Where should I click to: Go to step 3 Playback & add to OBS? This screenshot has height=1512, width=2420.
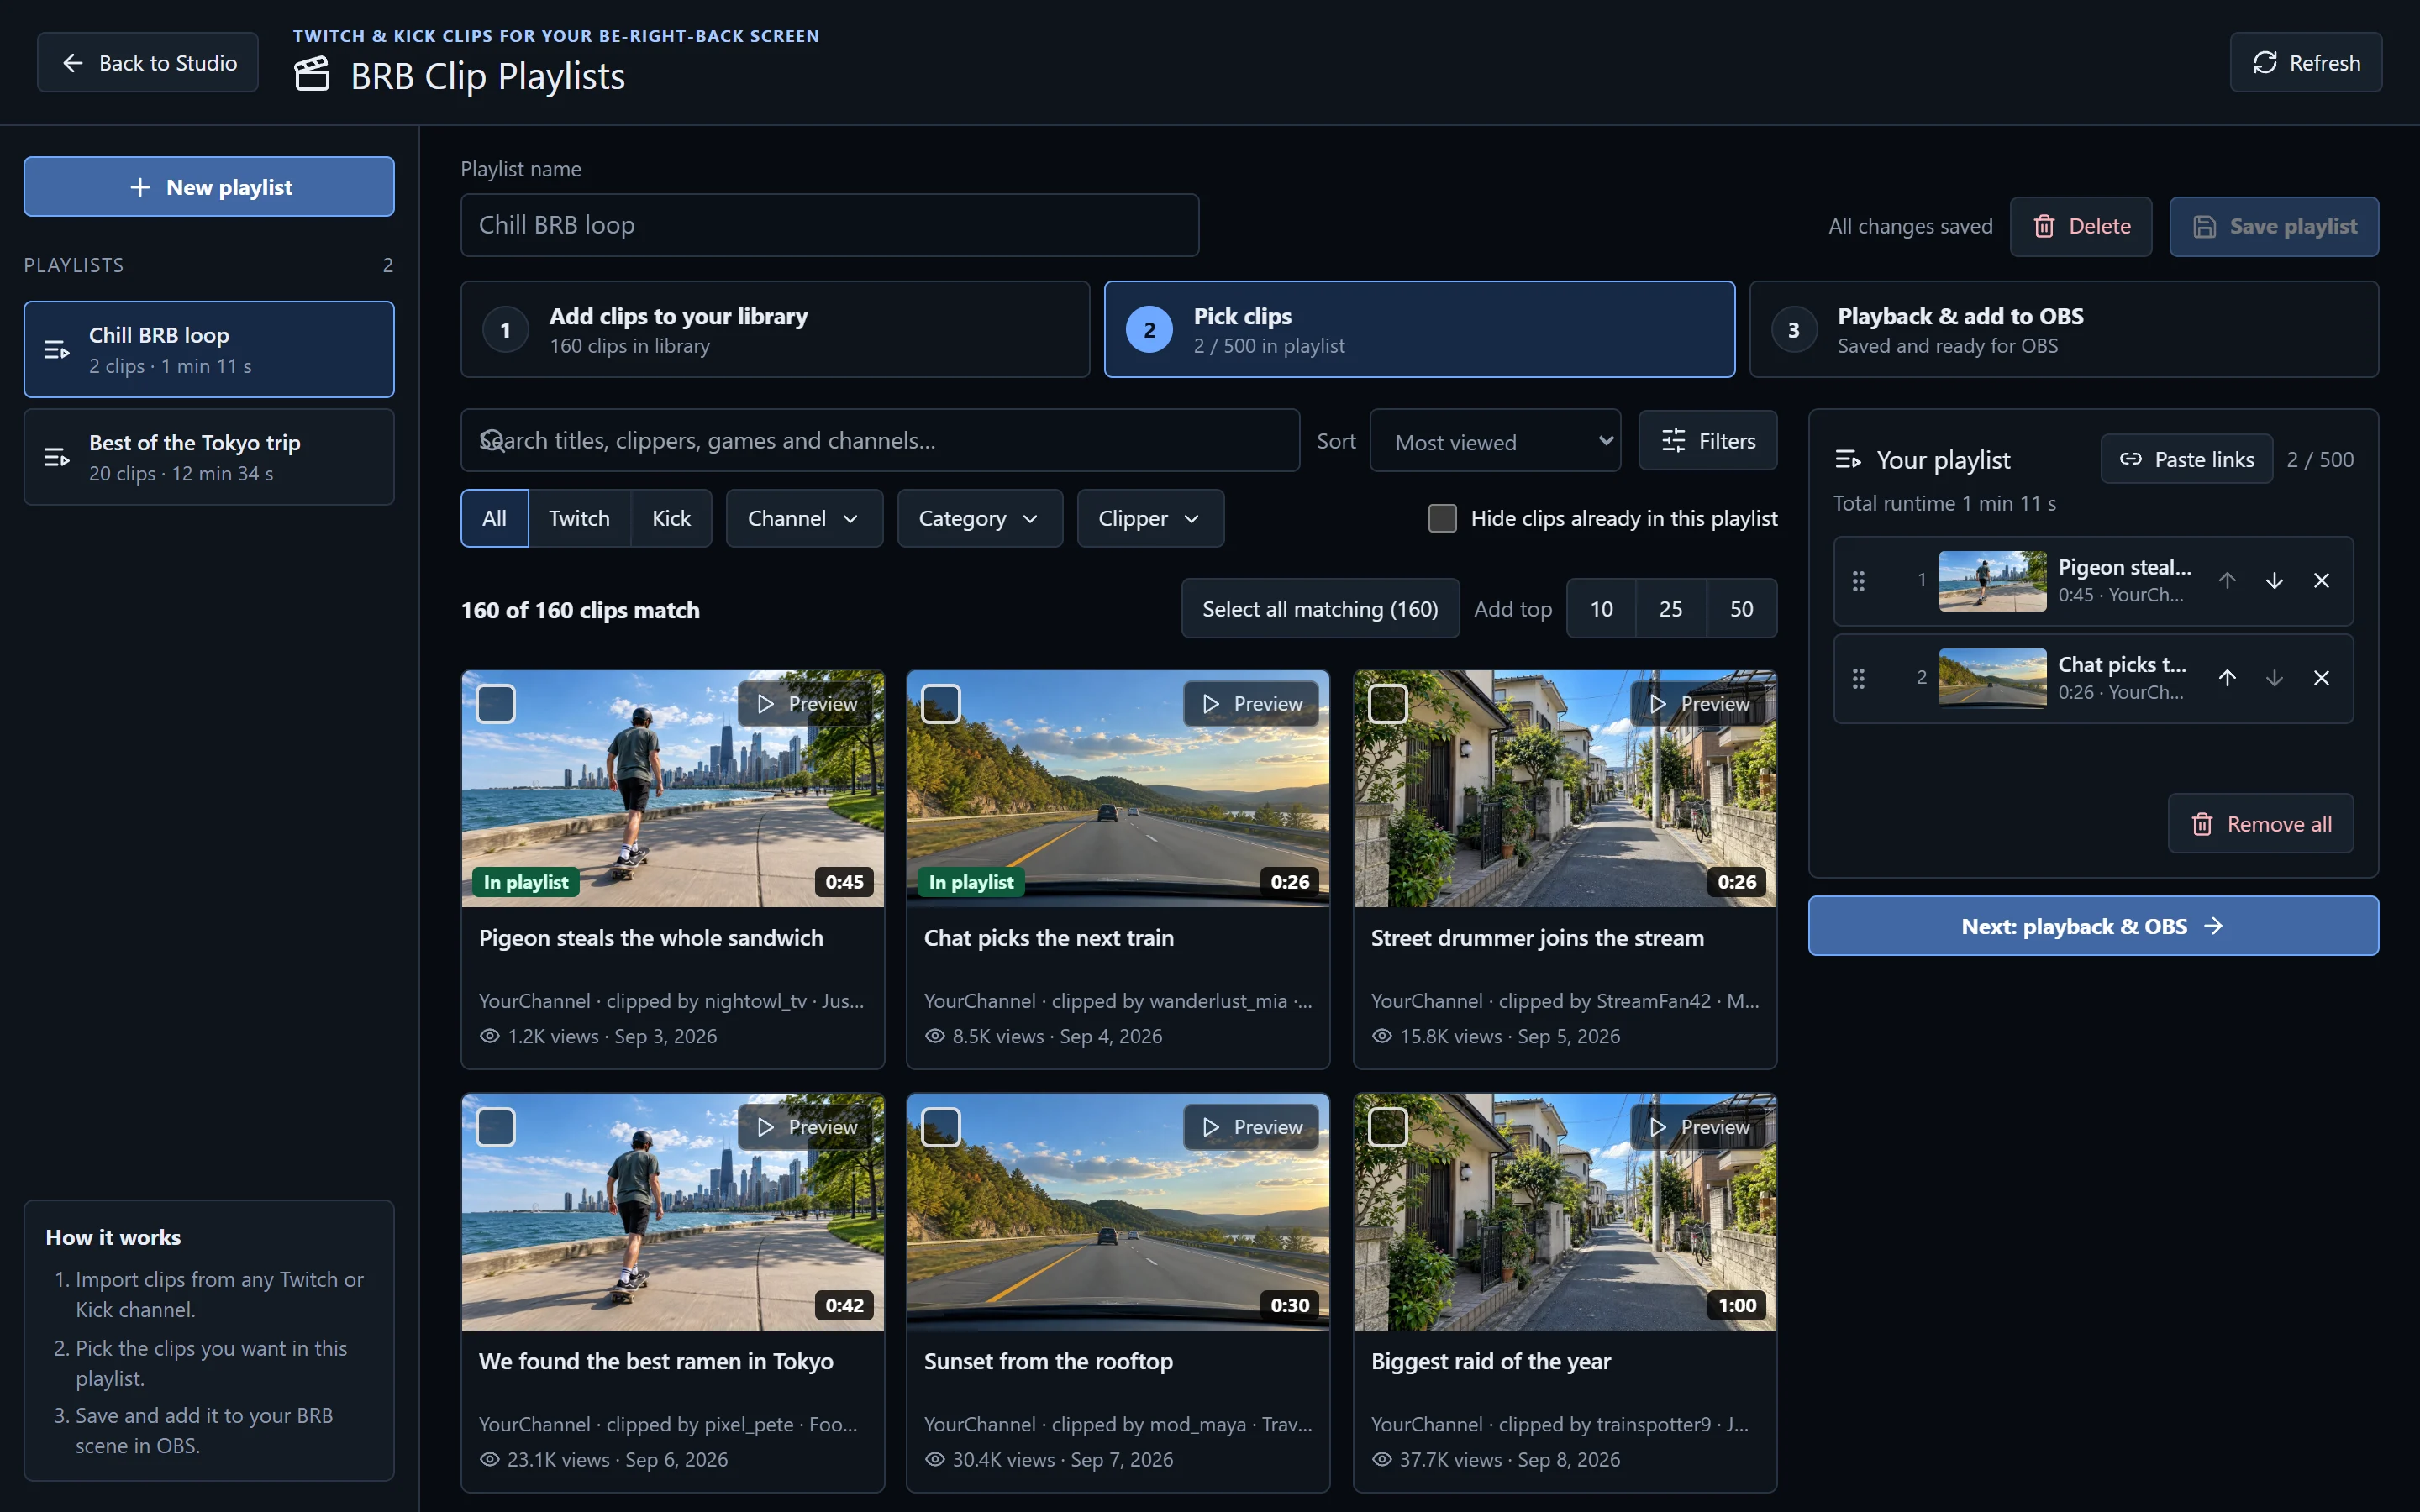(x=2063, y=329)
